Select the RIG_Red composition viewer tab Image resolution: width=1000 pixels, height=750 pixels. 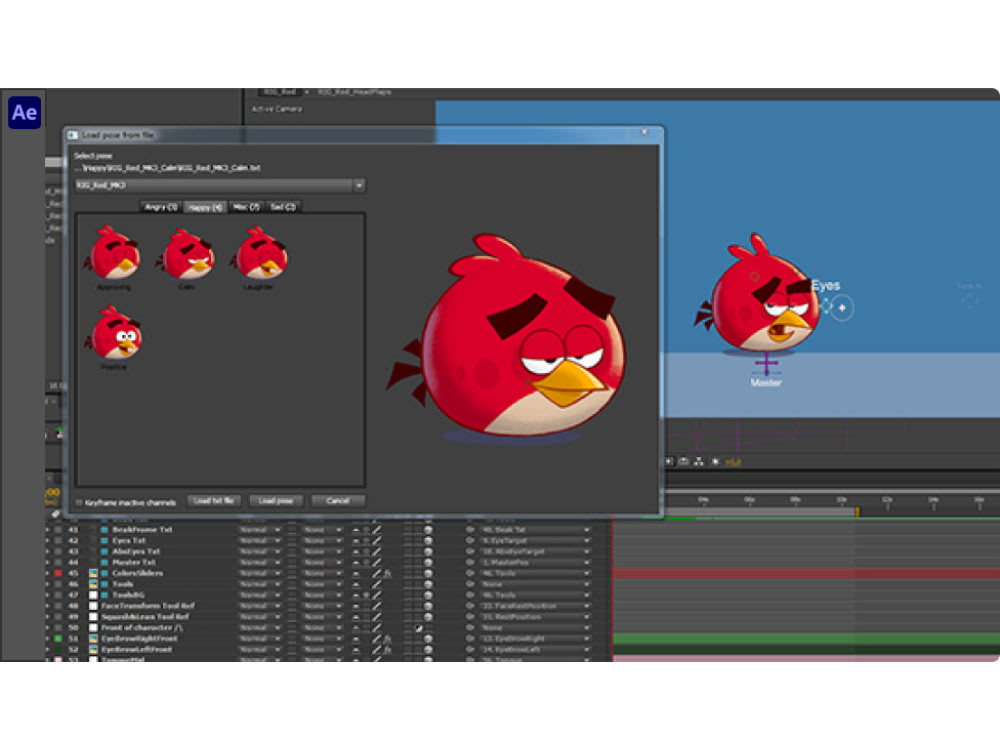[281, 92]
